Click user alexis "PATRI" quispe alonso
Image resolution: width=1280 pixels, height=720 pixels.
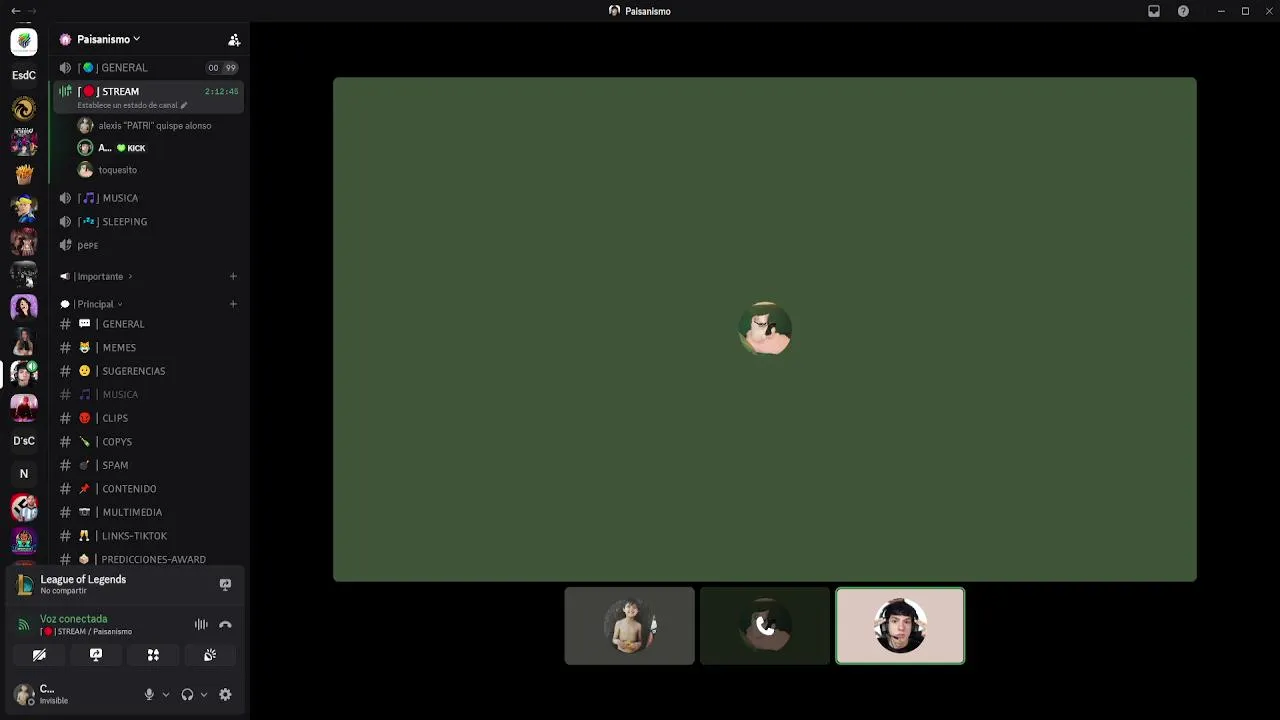coord(158,126)
